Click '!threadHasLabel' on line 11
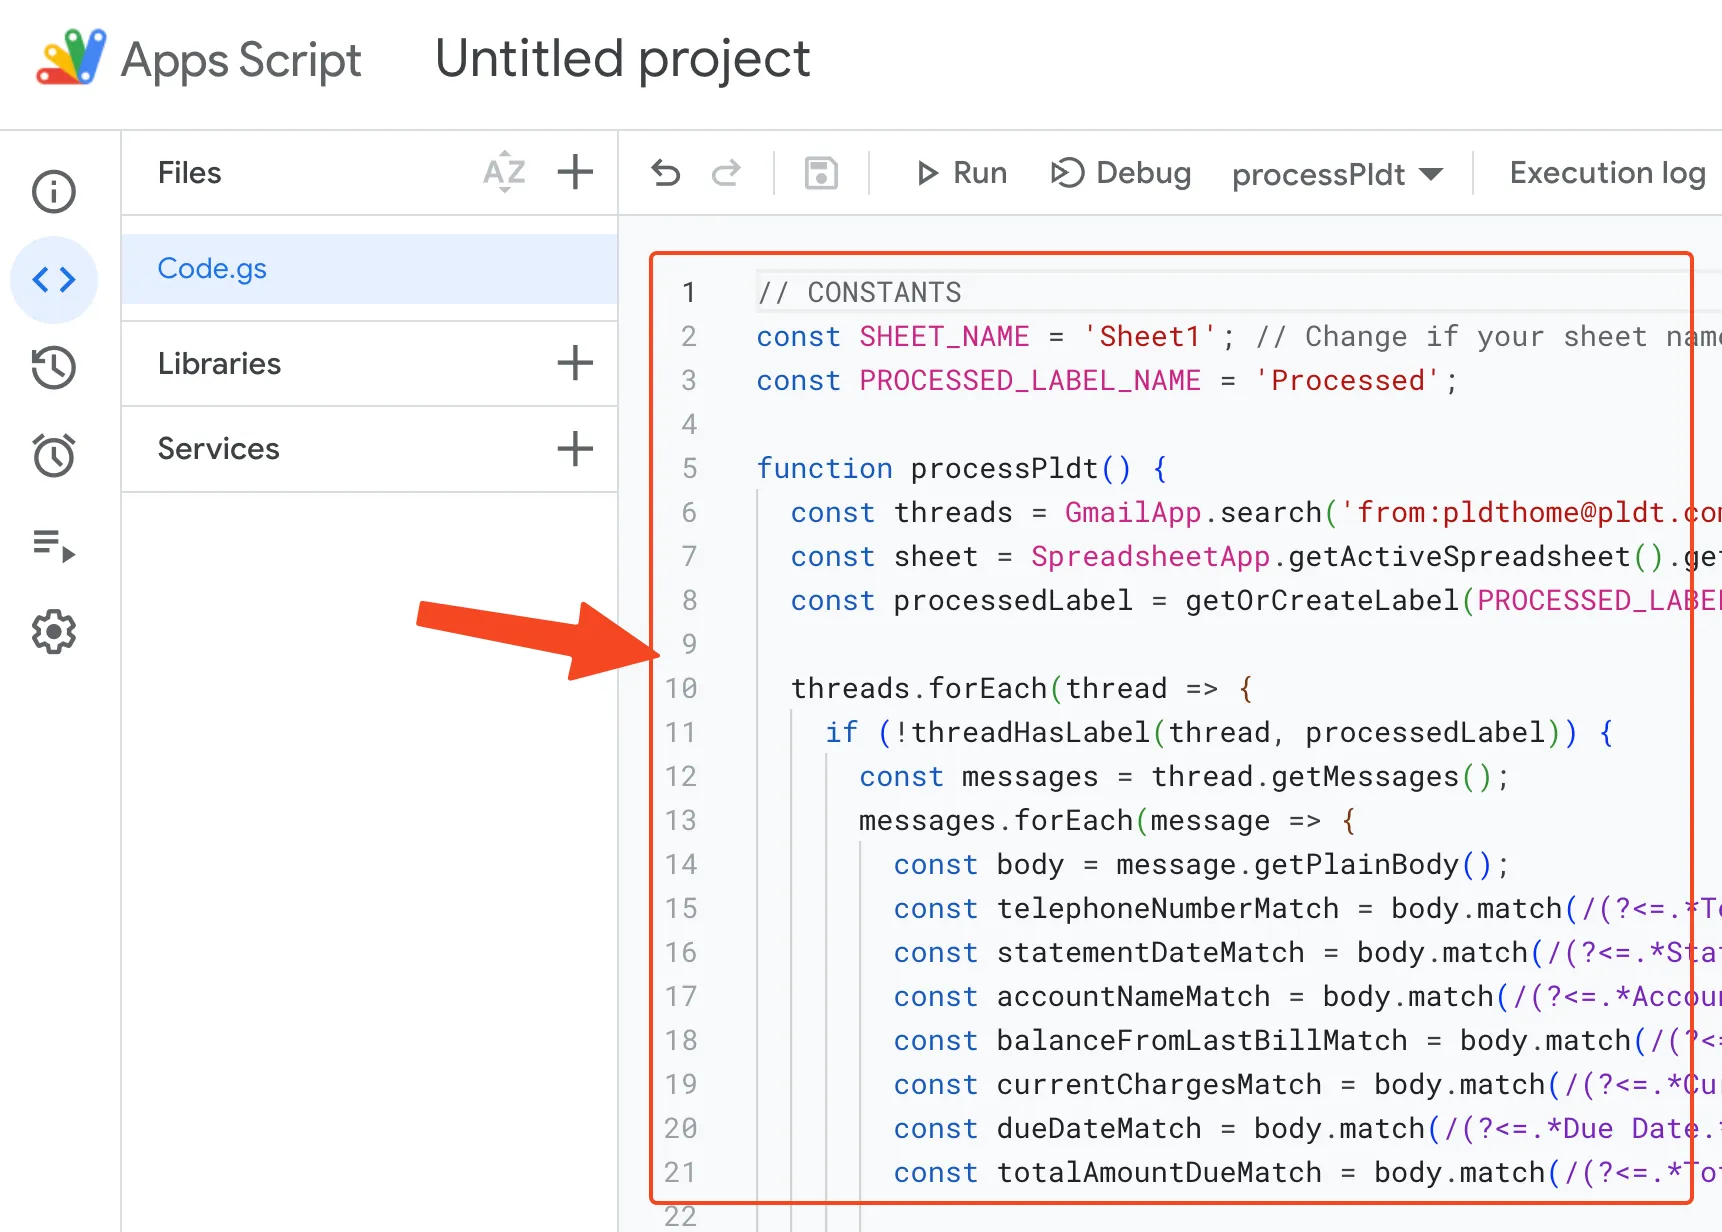This screenshot has height=1232, width=1722. click(x=1022, y=732)
